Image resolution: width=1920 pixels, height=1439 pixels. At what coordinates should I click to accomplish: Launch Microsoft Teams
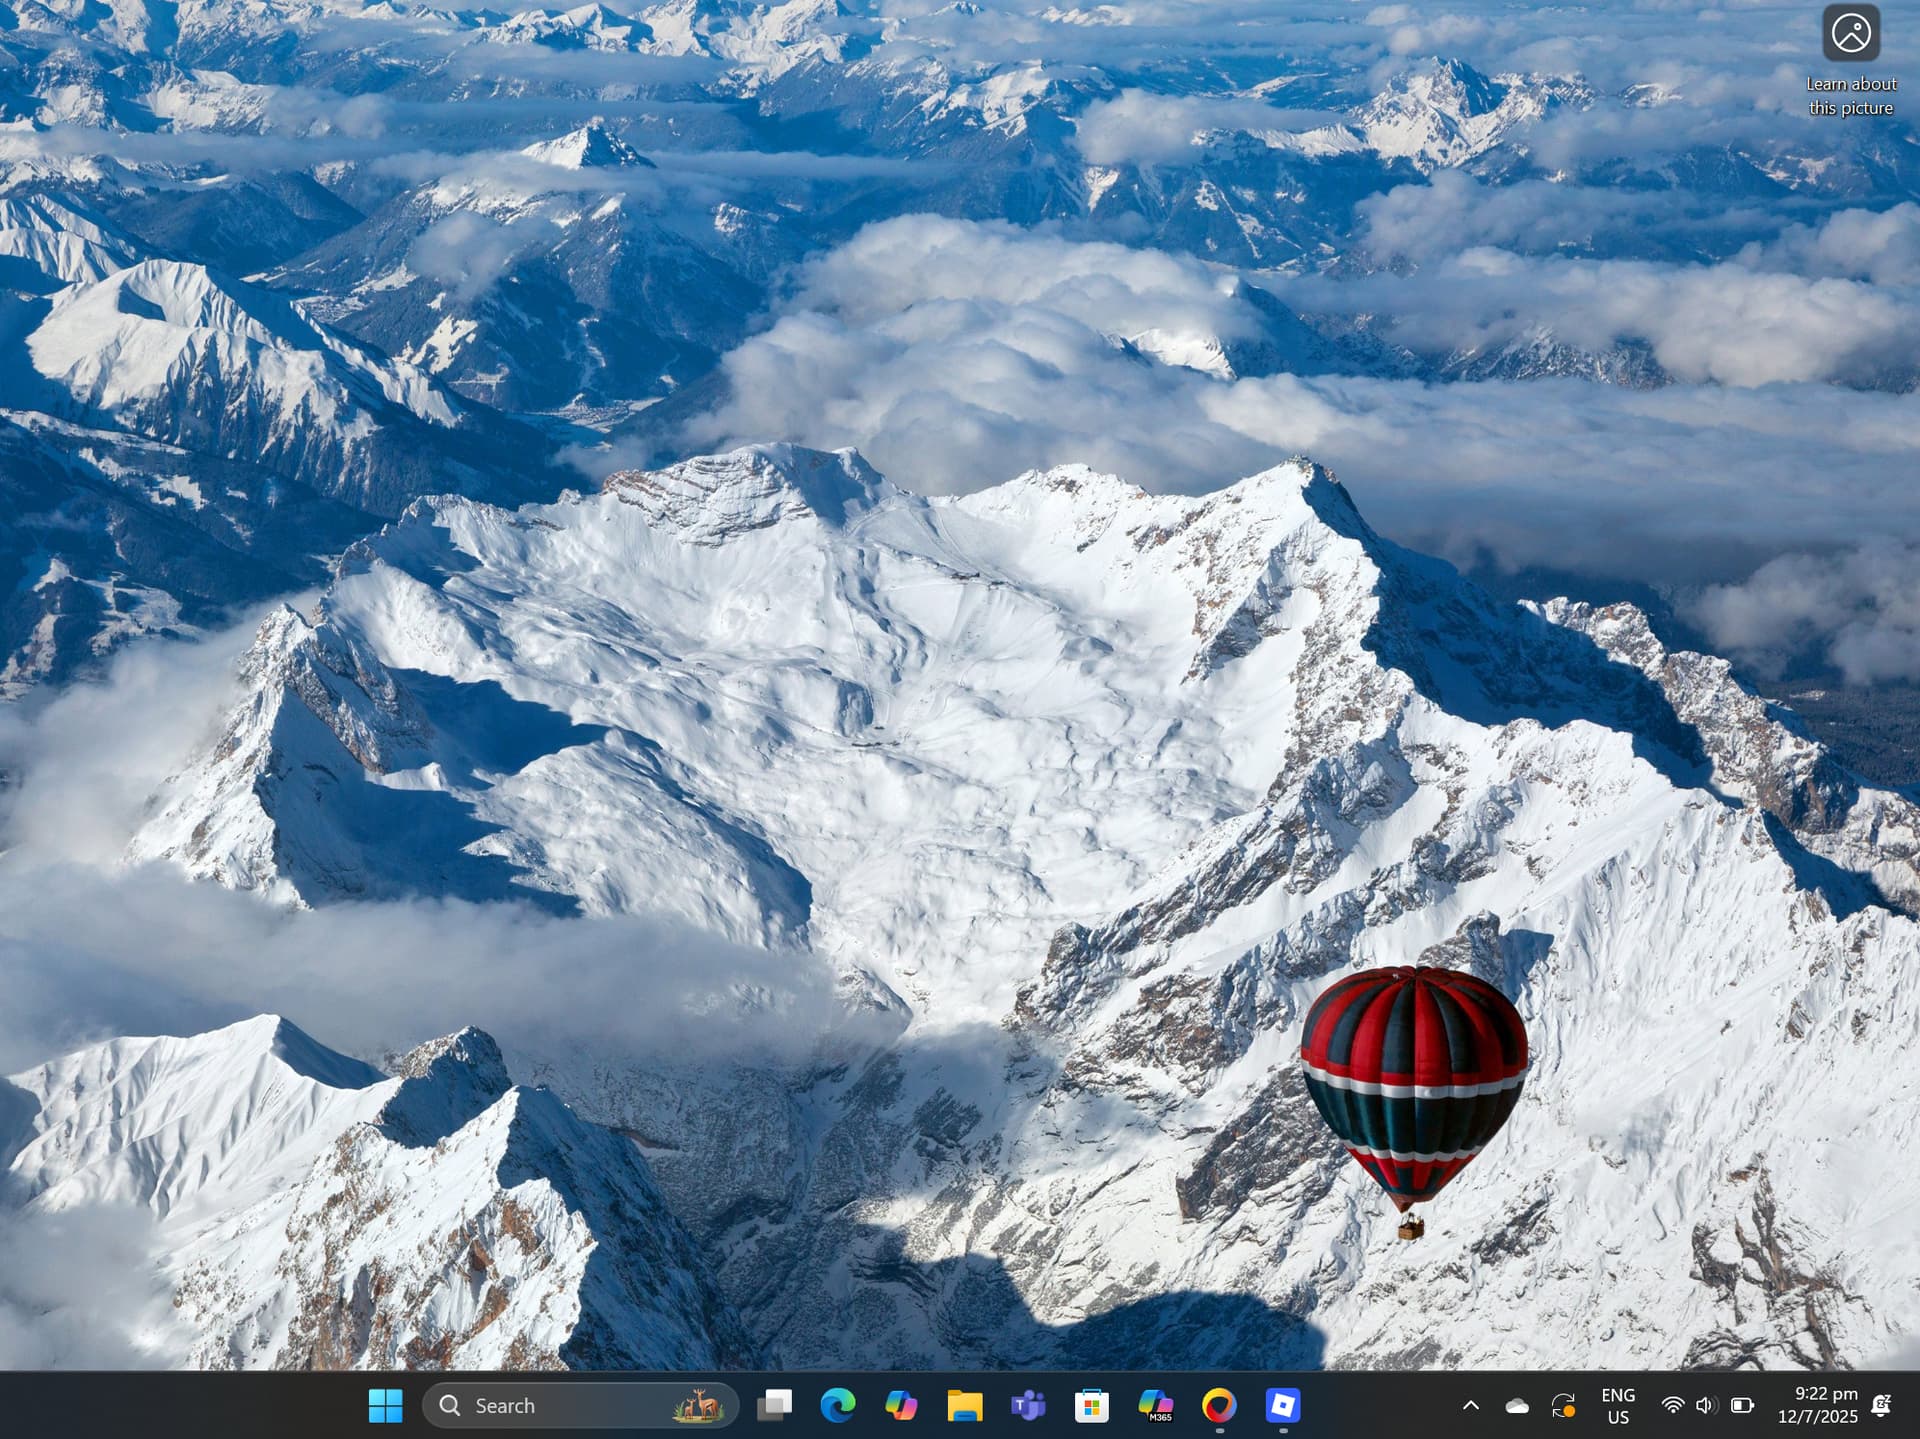pos(1028,1405)
